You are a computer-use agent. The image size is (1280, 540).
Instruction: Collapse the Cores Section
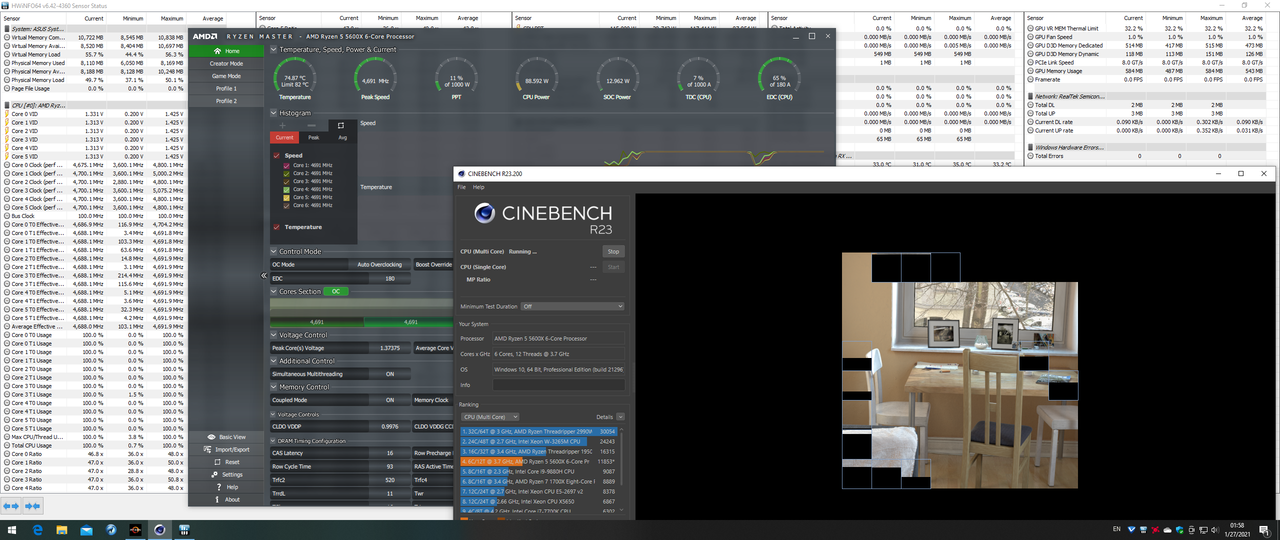[x=275, y=291]
